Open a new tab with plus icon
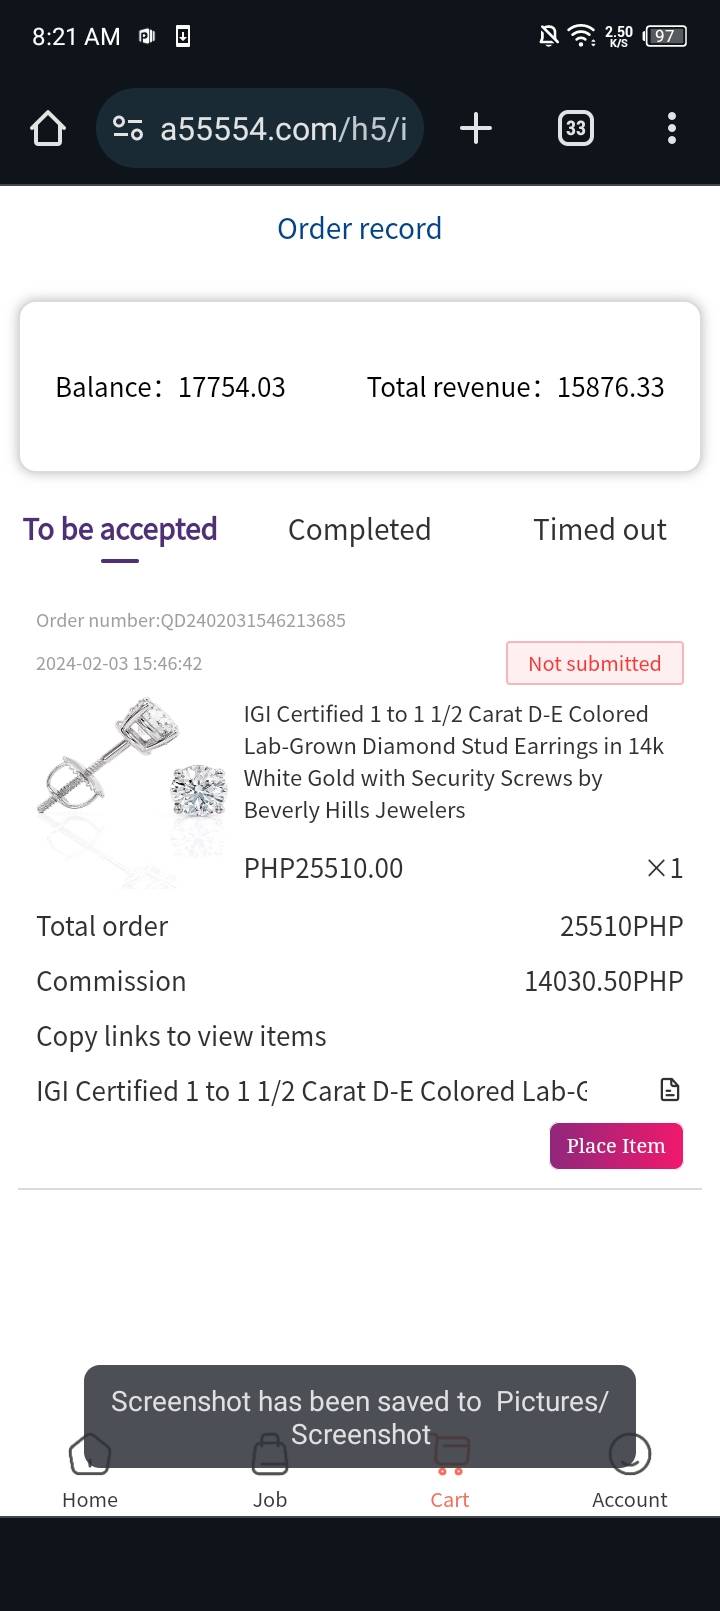The height and width of the screenshot is (1611, 720). point(476,128)
